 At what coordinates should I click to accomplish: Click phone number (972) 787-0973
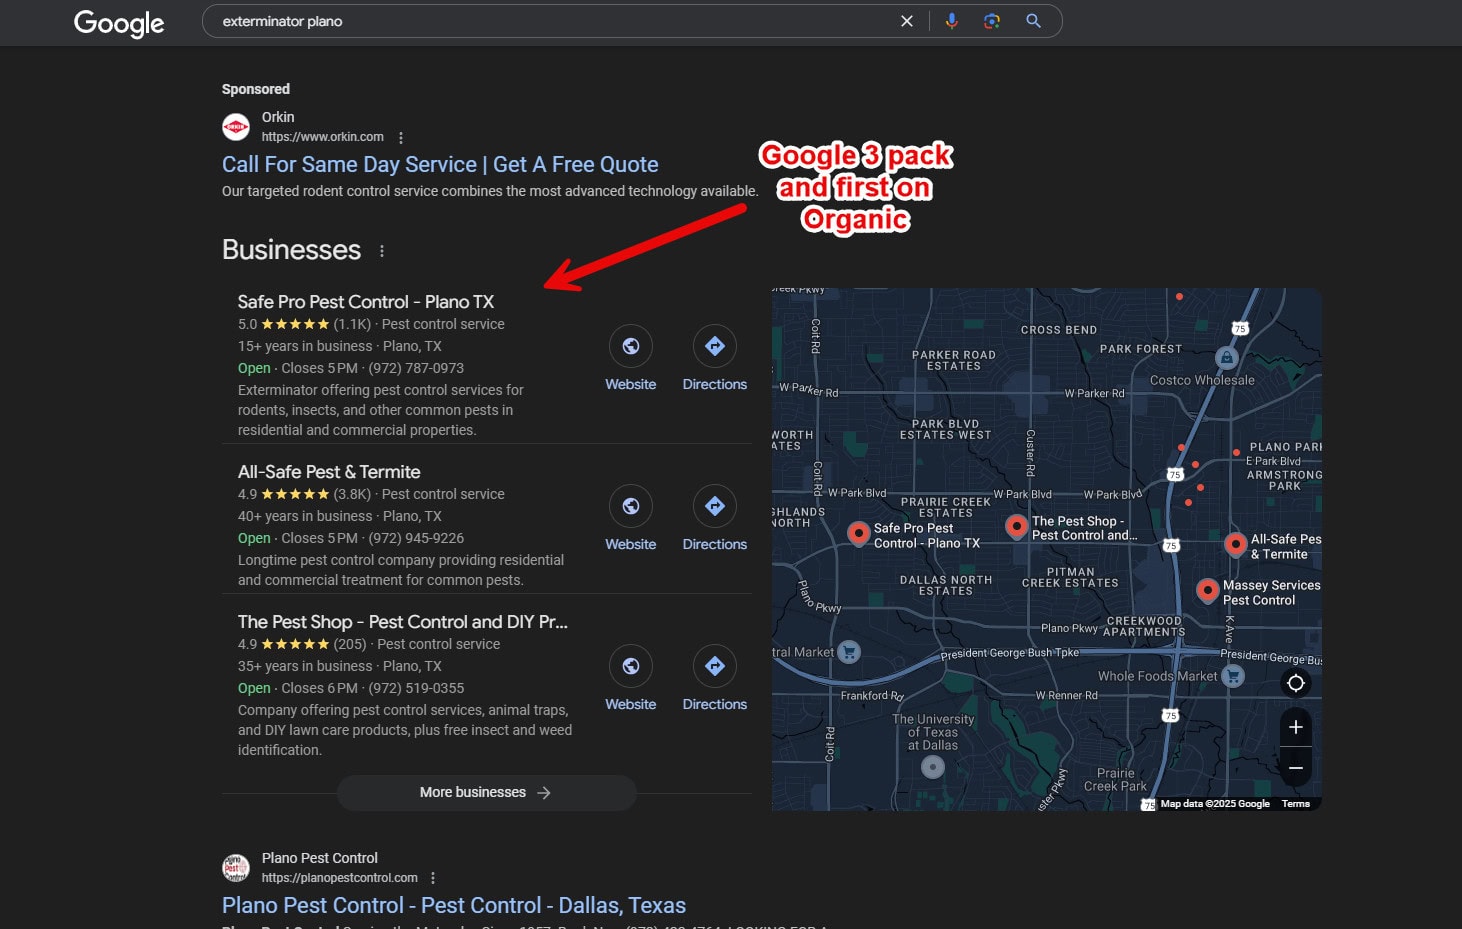coord(416,368)
